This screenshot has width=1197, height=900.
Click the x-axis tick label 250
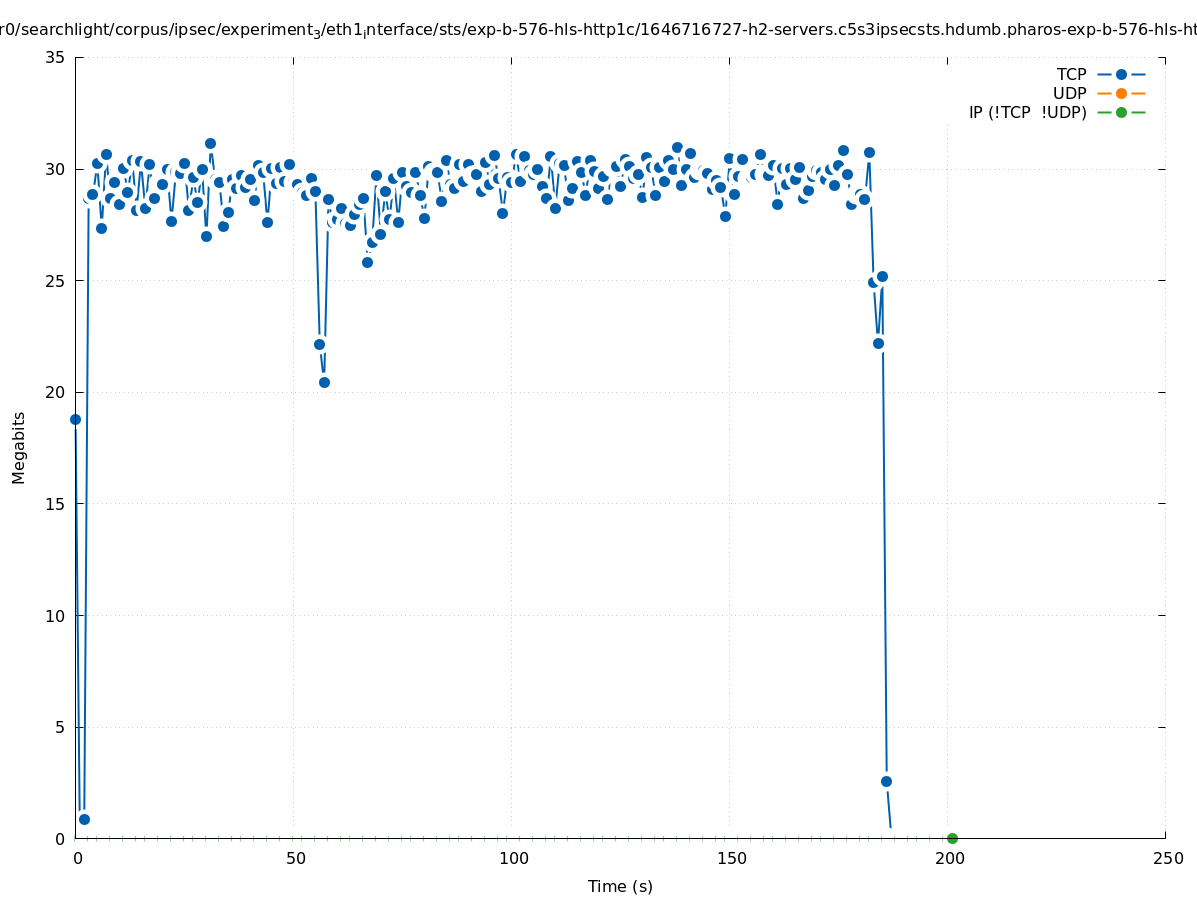pos(1166,858)
